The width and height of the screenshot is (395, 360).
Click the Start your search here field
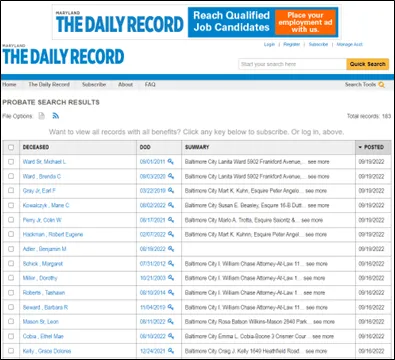pyautogui.click(x=292, y=64)
